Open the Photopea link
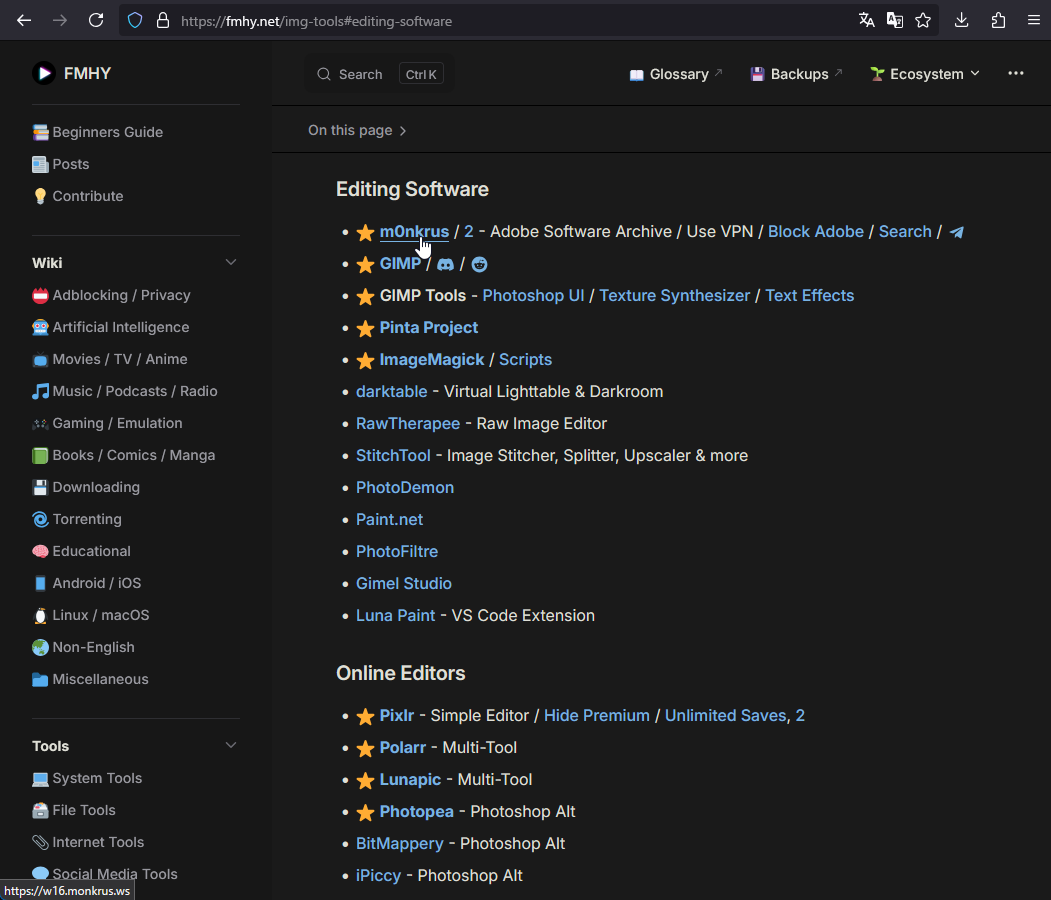This screenshot has height=900, width=1051. coord(416,812)
